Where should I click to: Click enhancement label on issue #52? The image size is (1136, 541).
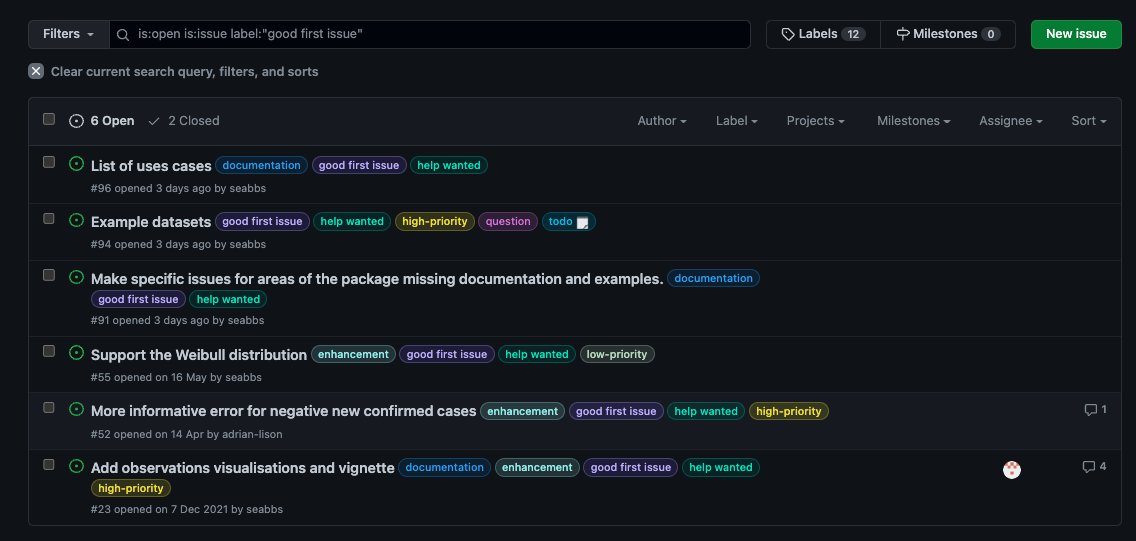pos(522,411)
